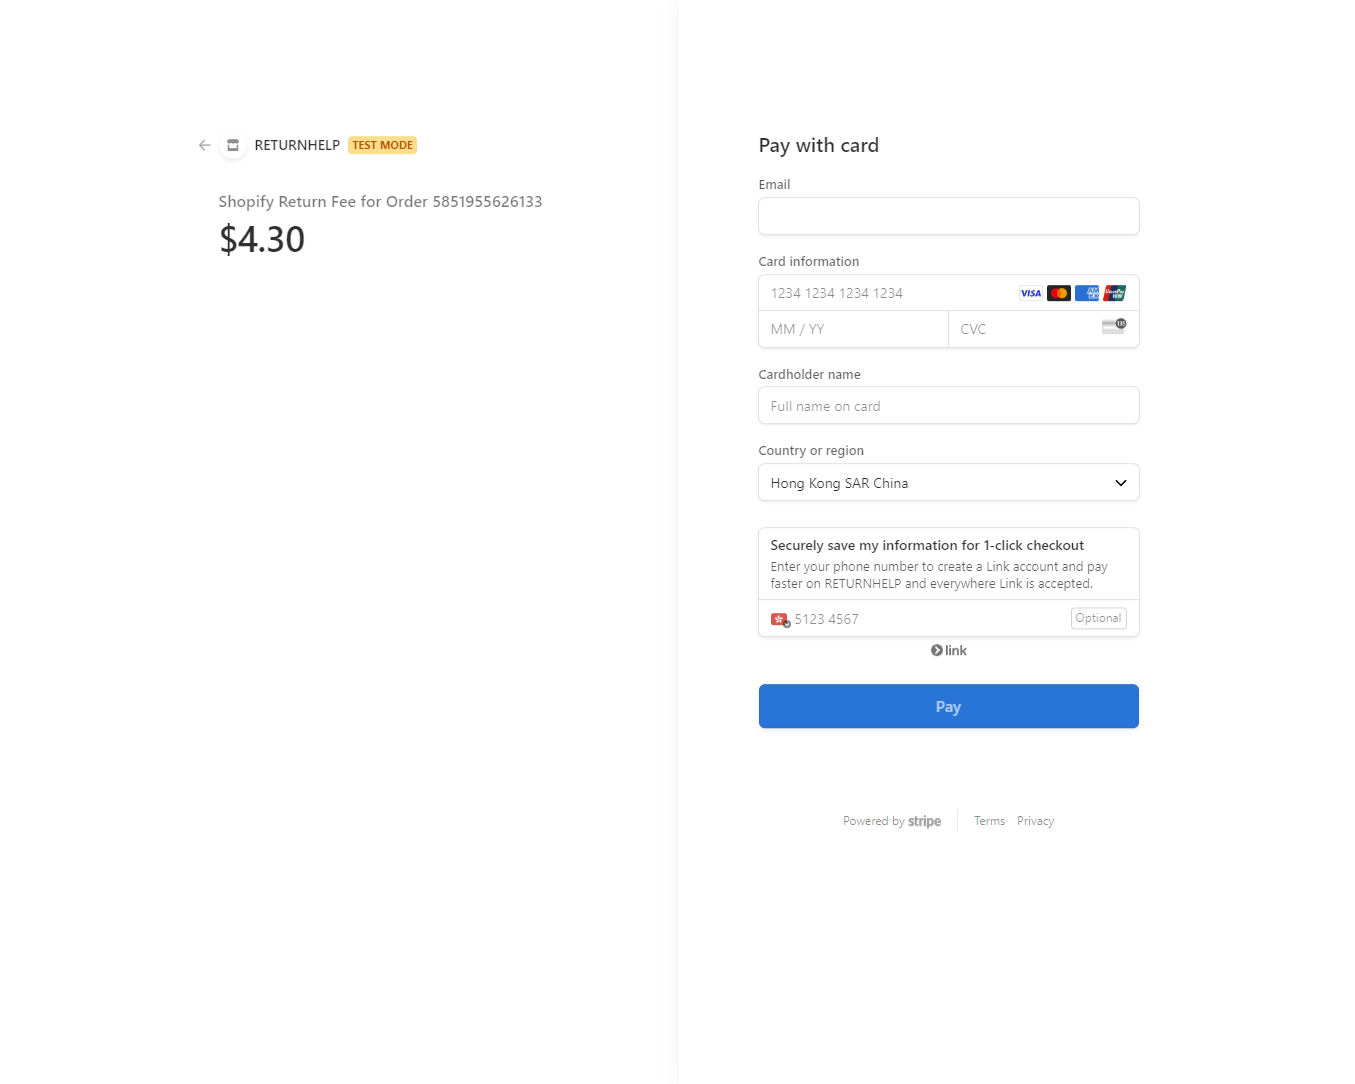
Task: Expand the phone country code selector
Action: pos(781,619)
